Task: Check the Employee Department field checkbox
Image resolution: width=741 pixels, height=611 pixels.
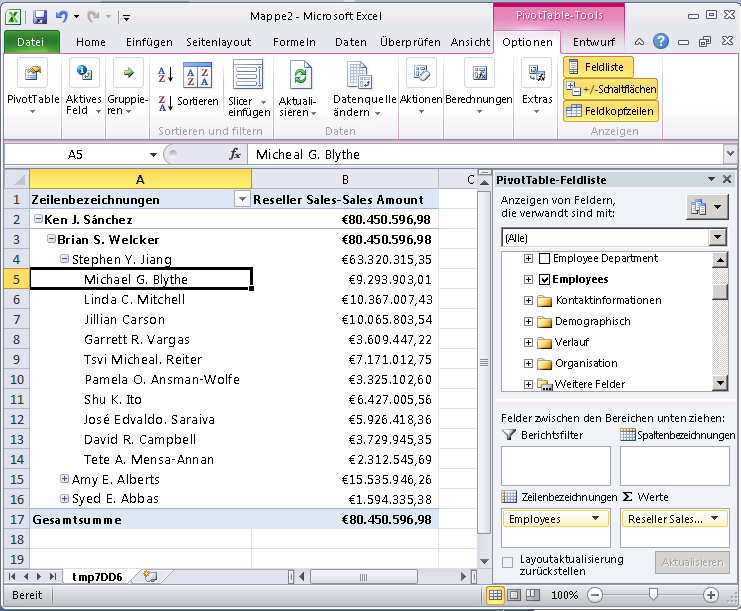Action: (x=545, y=259)
